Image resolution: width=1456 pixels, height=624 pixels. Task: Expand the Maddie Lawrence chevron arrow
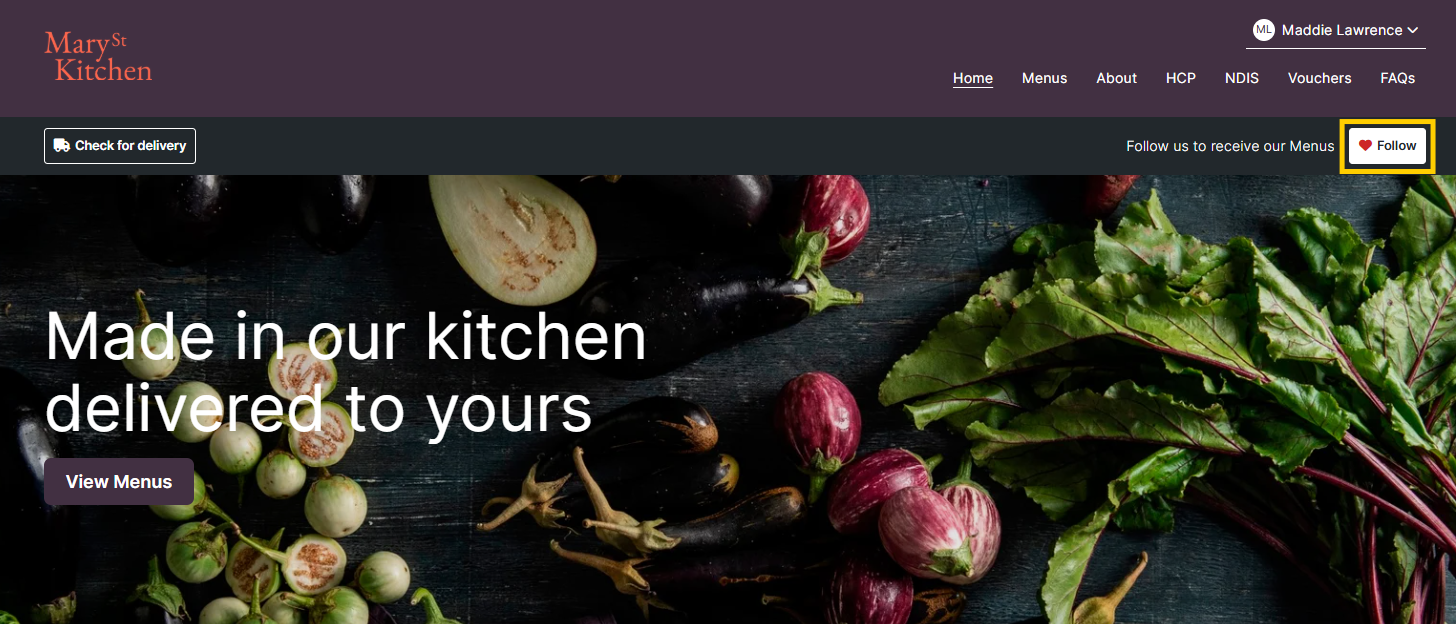tap(1413, 30)
